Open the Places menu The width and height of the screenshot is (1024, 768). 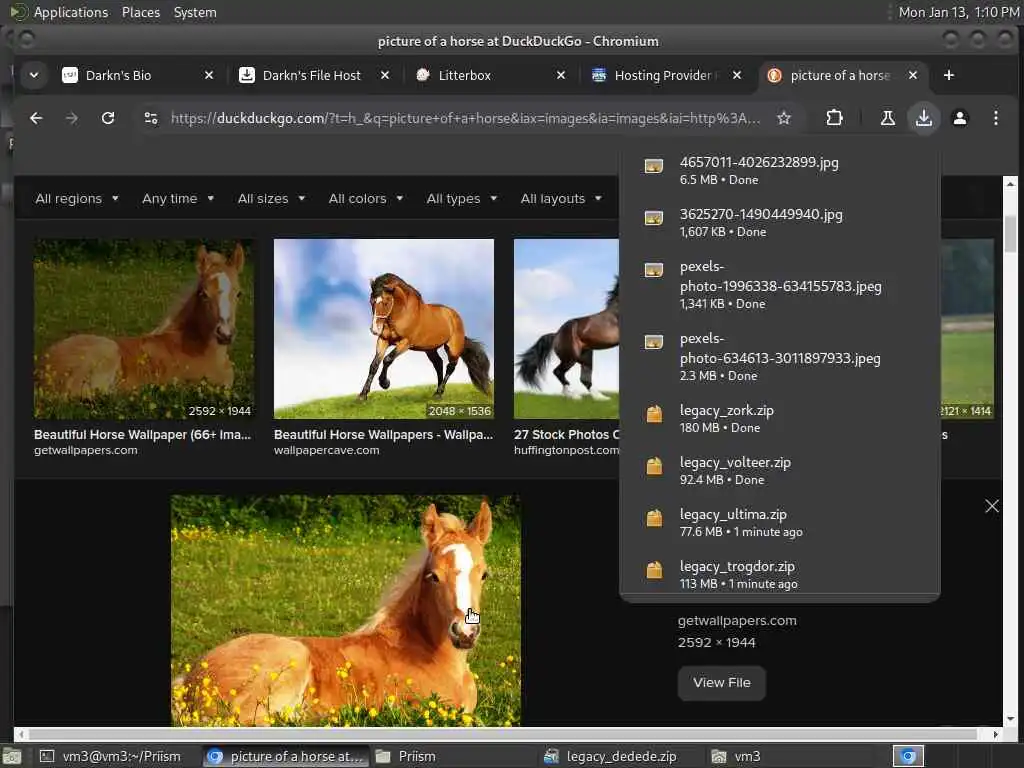141,12
